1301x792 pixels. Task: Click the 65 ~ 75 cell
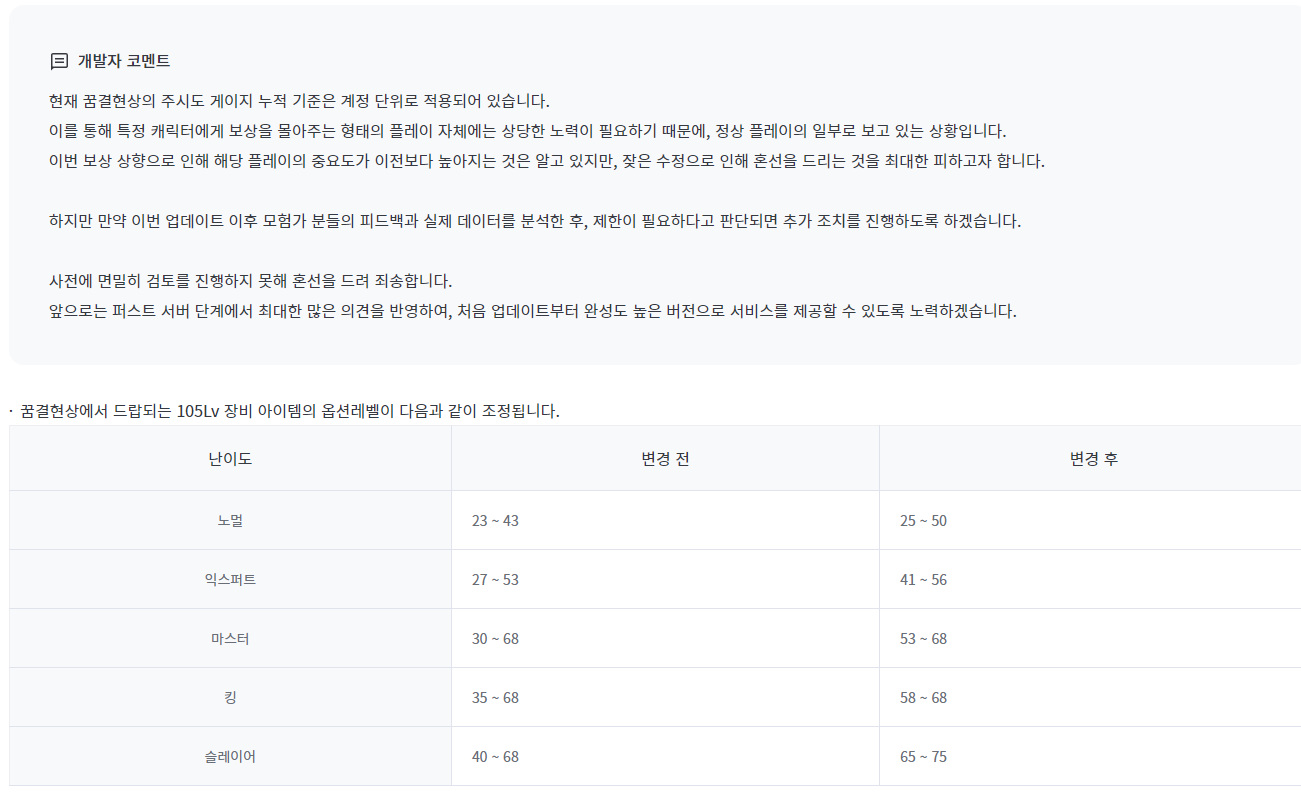point(923,757)
